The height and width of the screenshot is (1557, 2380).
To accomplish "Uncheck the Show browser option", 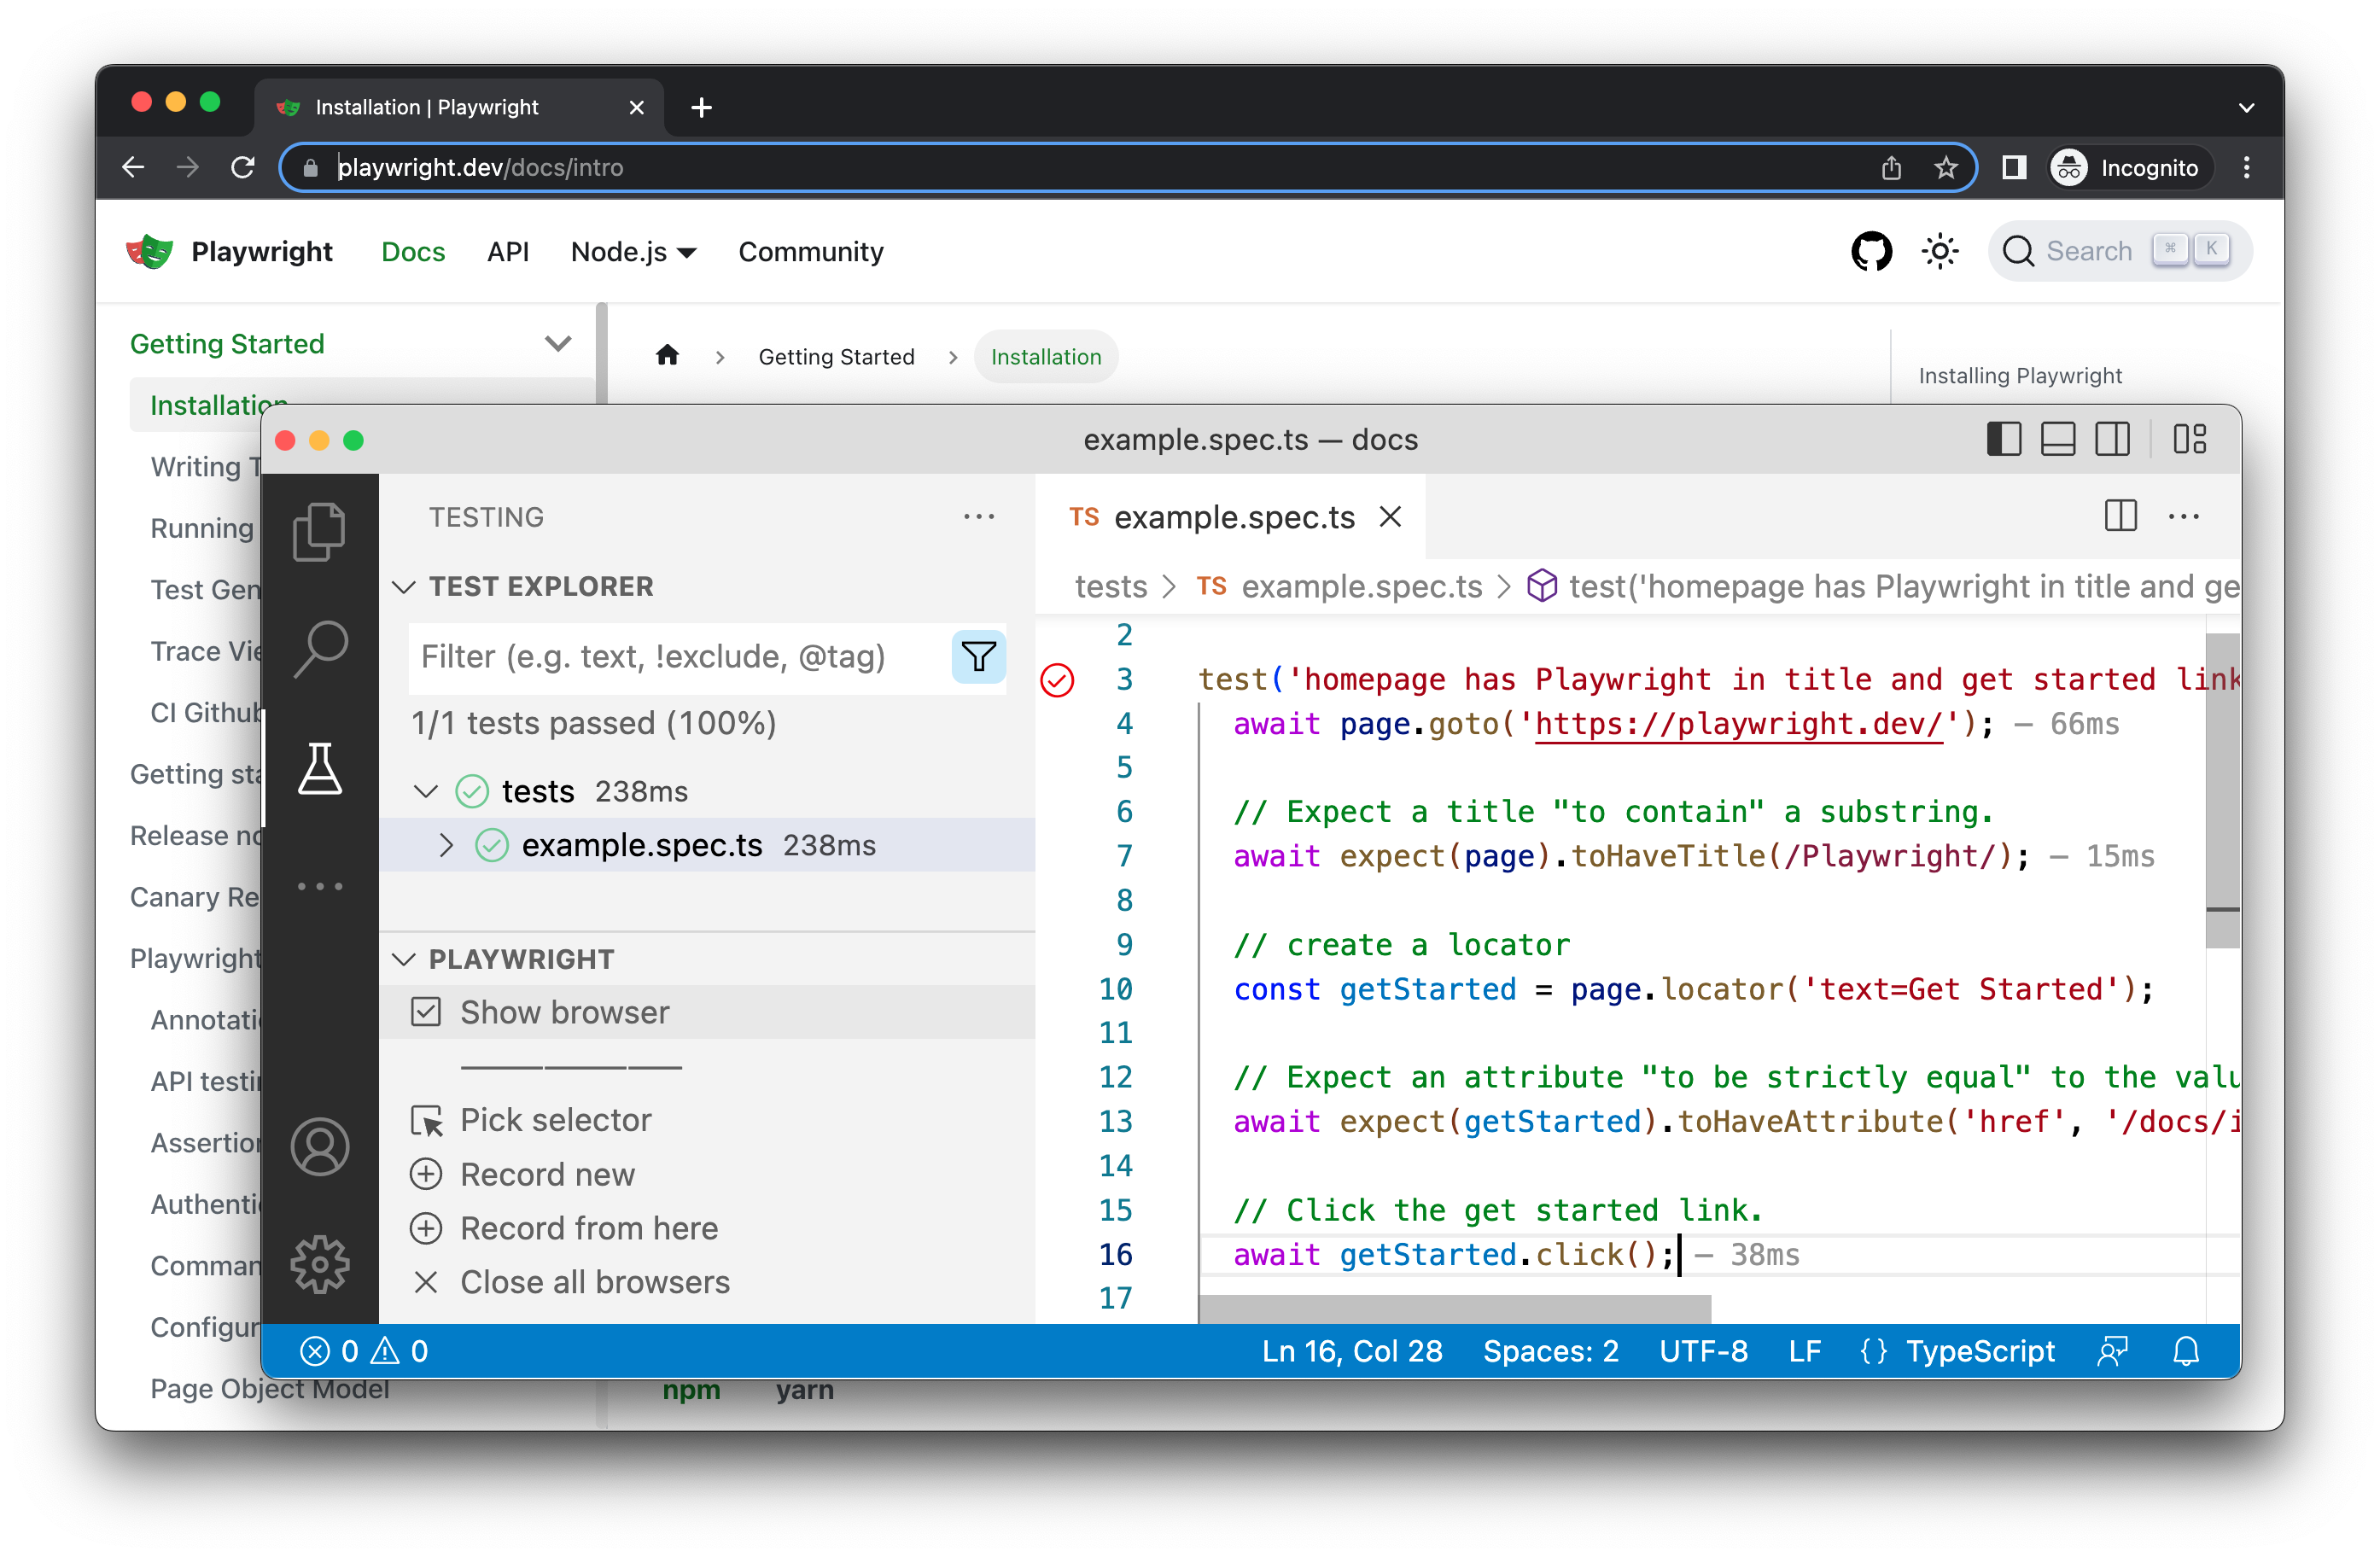I will [x=427, y=1011].
